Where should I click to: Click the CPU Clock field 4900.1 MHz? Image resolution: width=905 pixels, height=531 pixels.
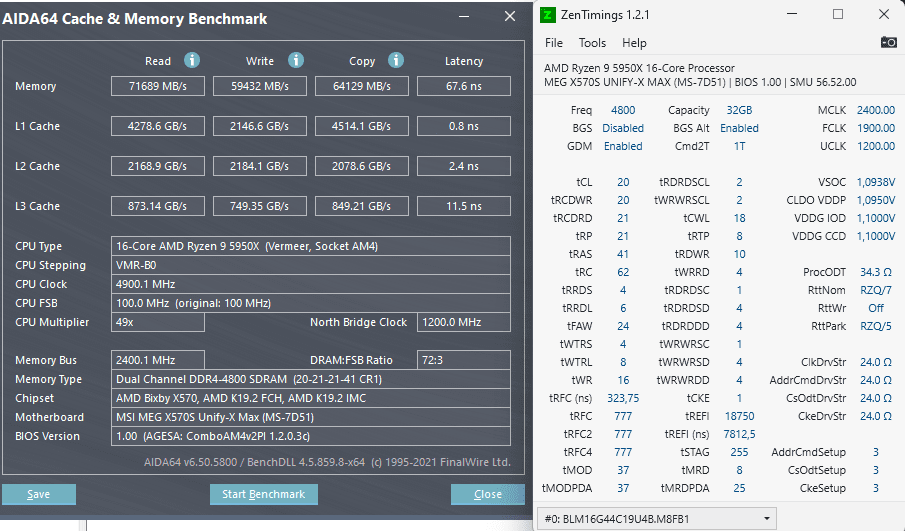click(x=311, y=284)
